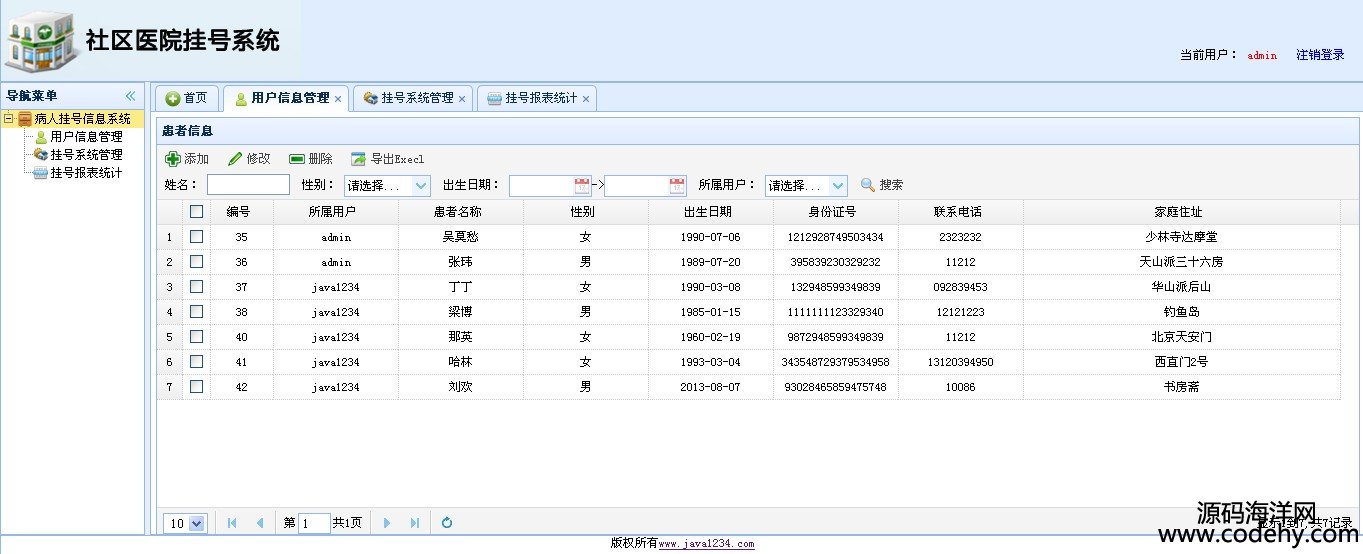The width and height of the screenshot is (1363, 554).
Task: Click the 注销登录 logout link
Action: (1320, 55)
